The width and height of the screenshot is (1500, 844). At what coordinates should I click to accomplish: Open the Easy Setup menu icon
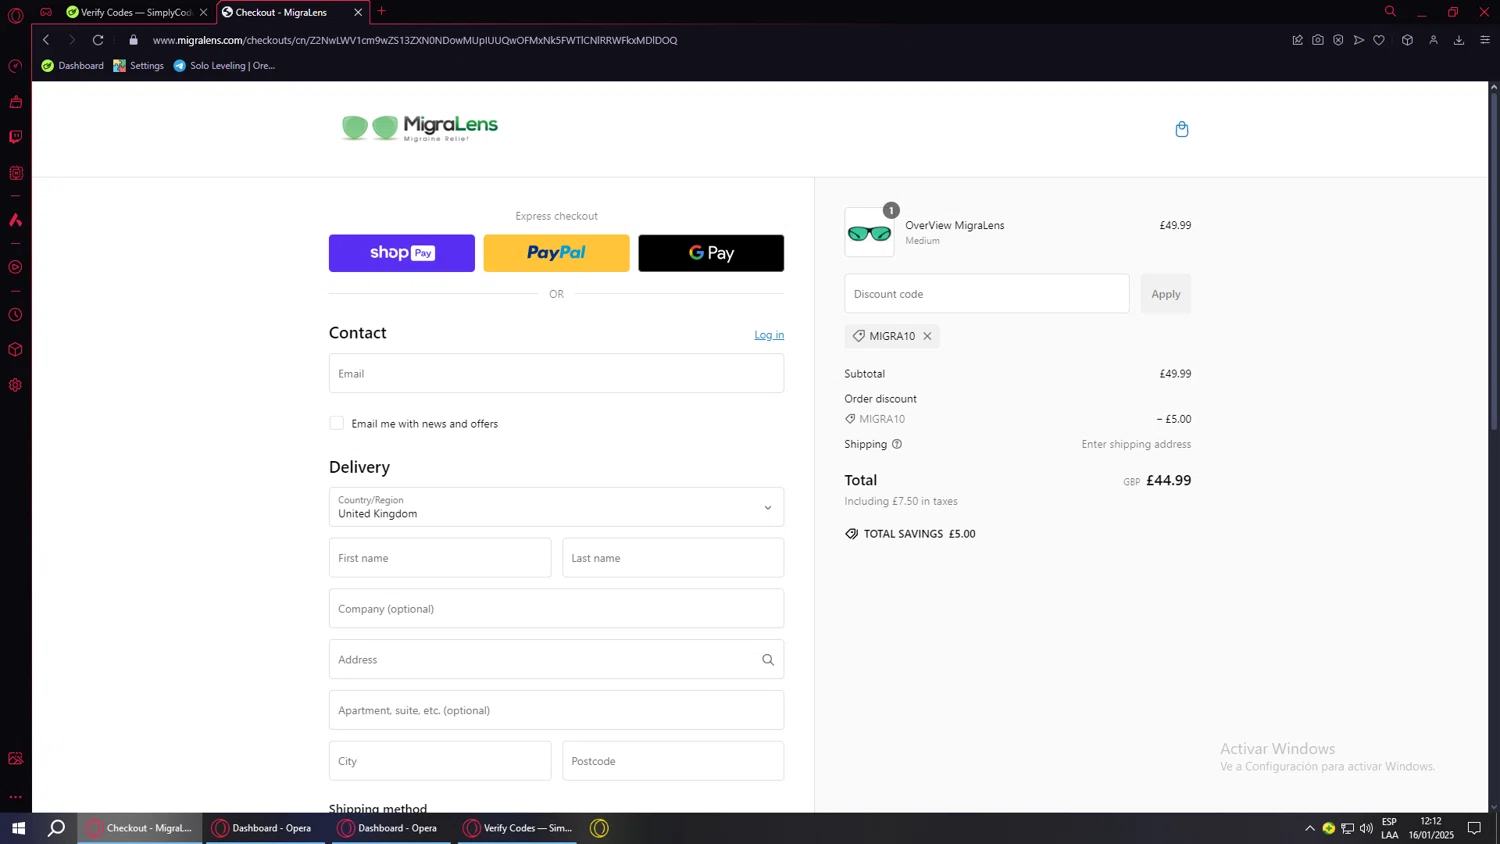pos(1485,40)
